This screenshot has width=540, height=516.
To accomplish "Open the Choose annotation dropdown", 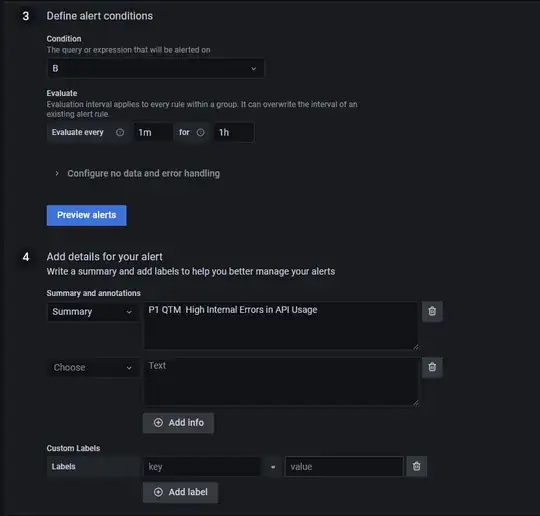I will point(93,368).
